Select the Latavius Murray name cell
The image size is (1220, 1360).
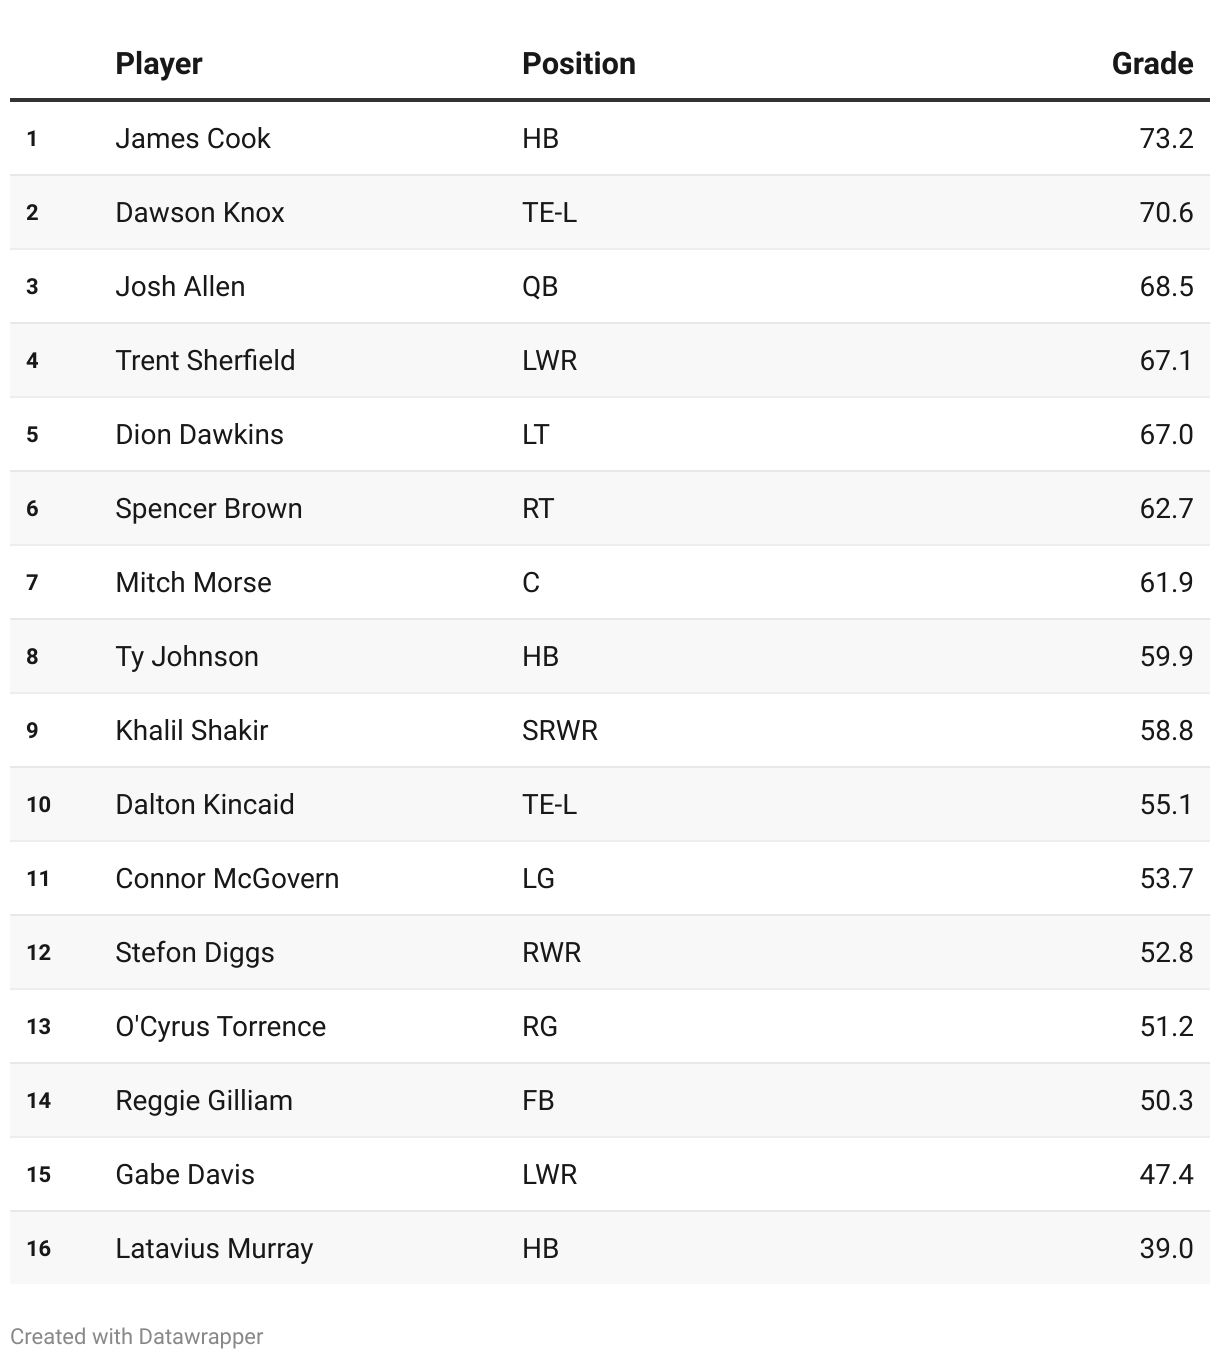pos(214,1248)
